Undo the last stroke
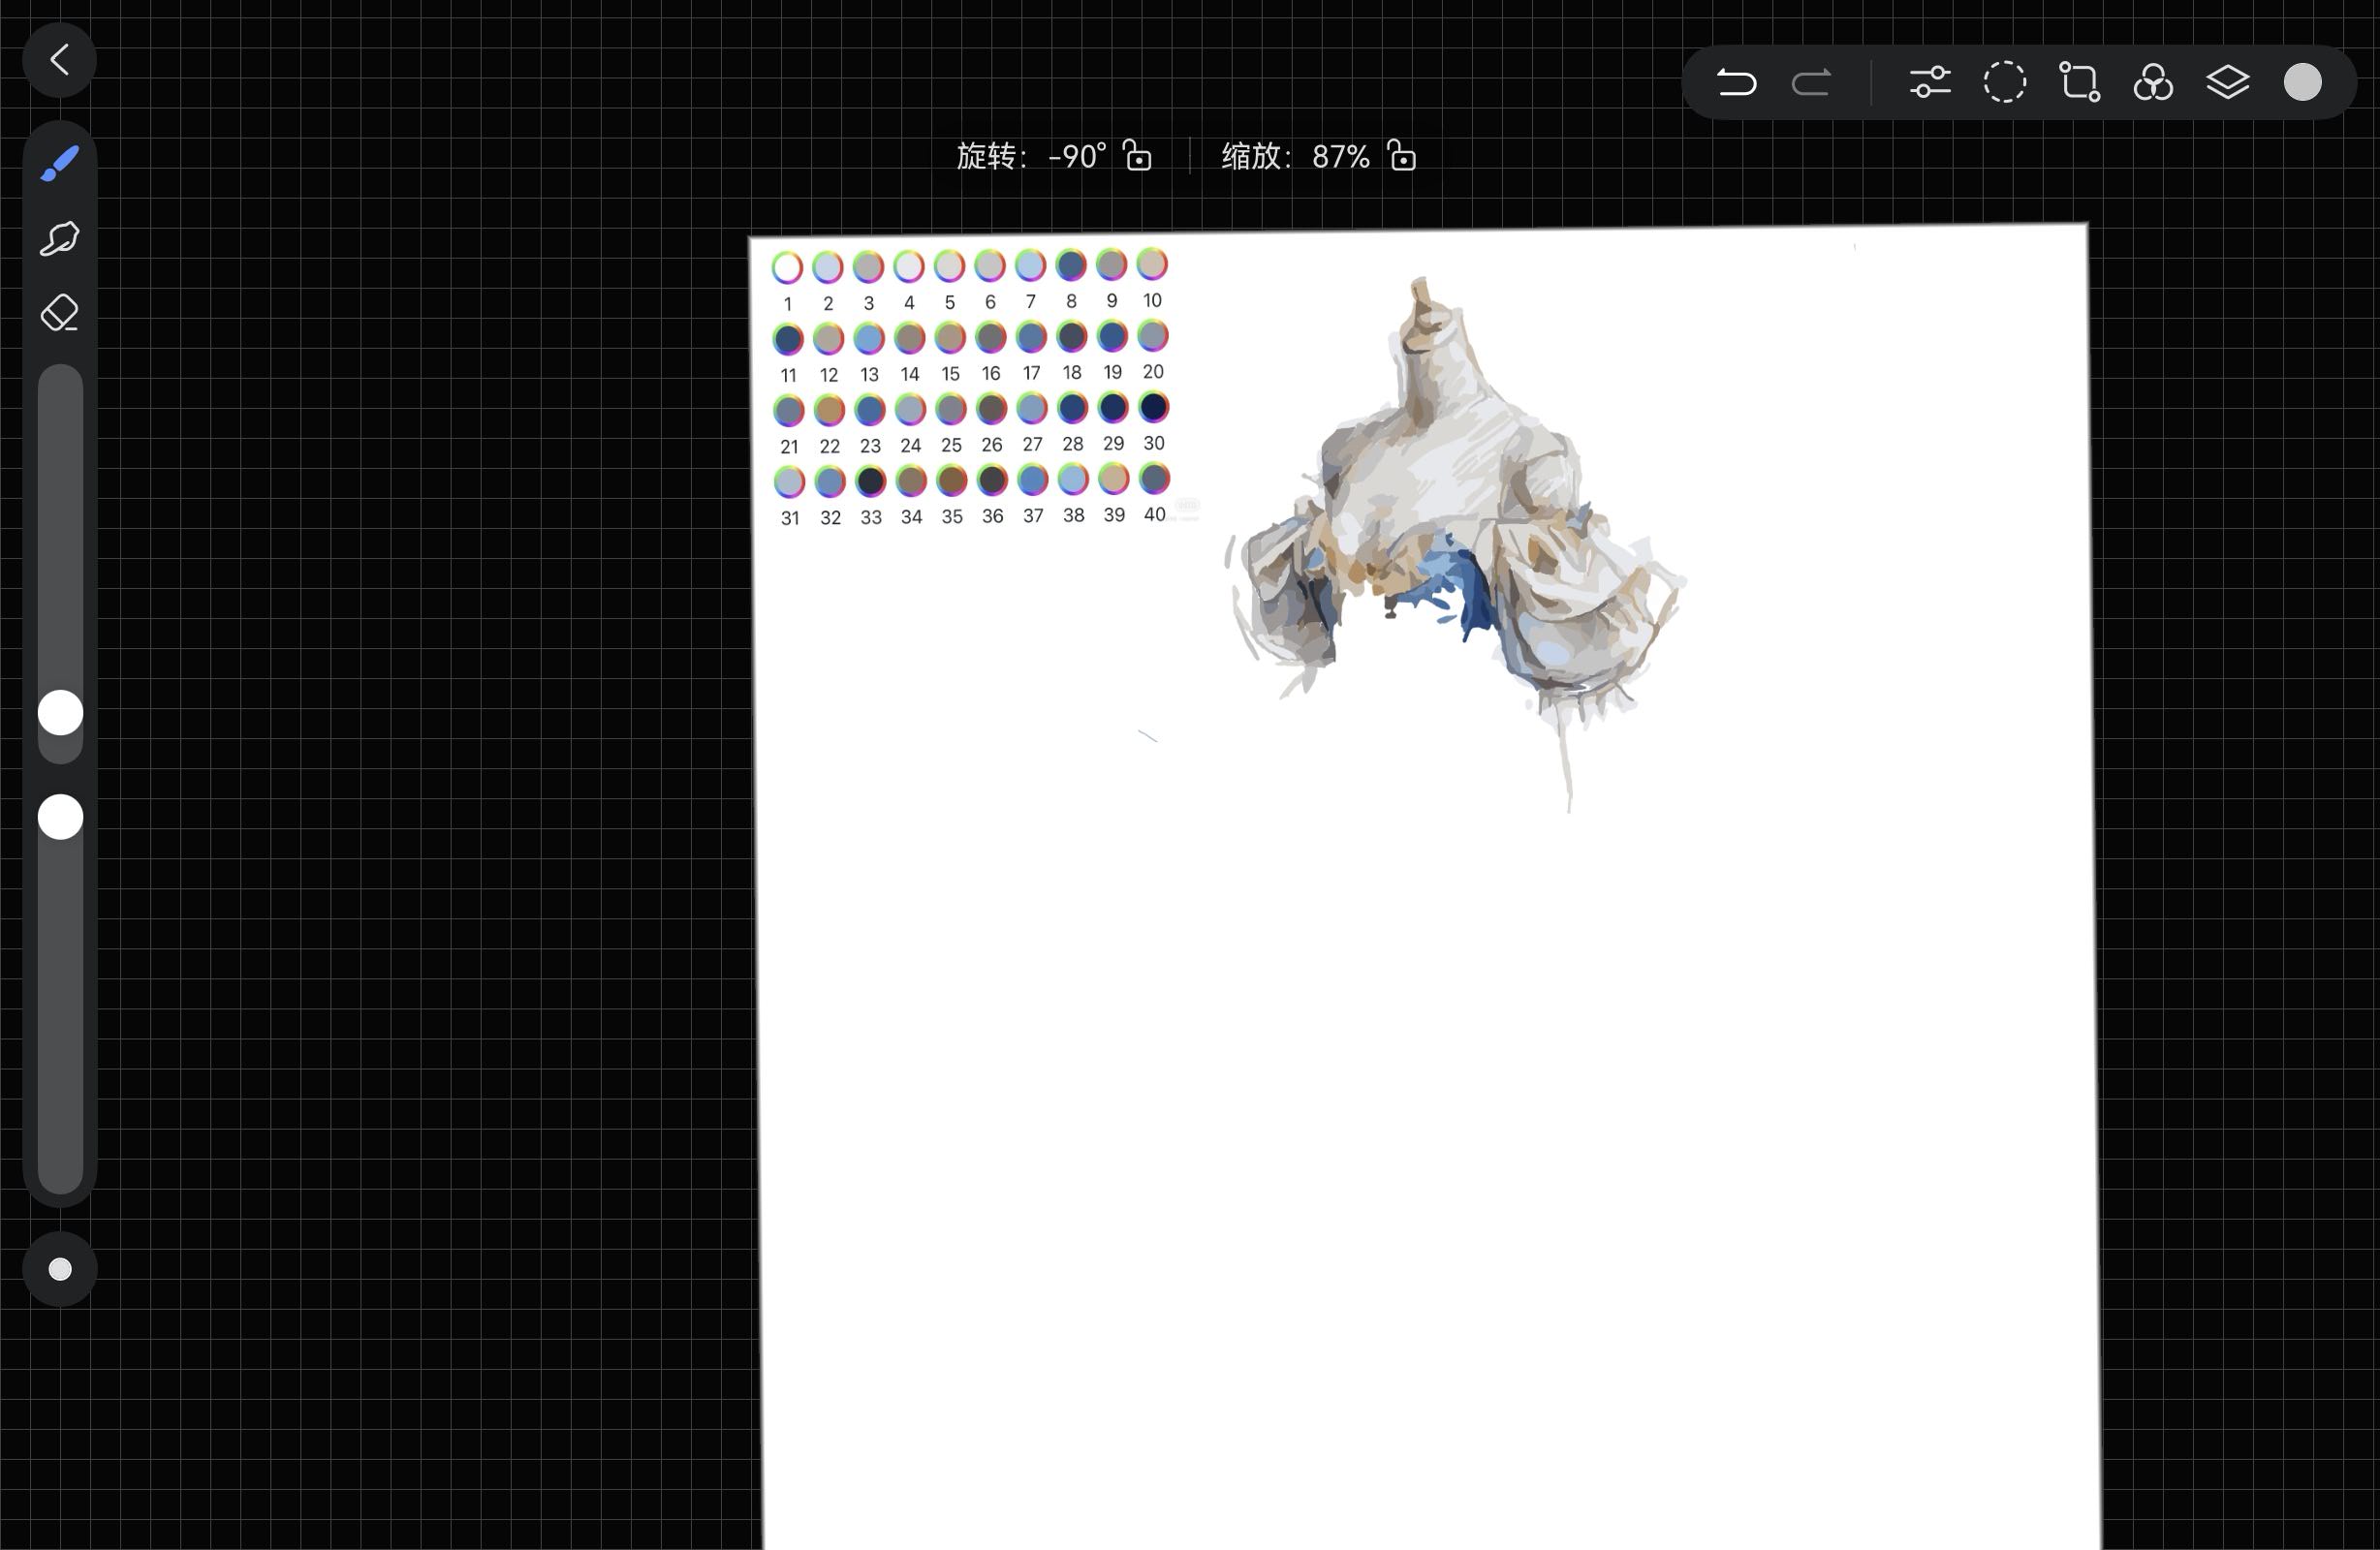The image size is (2380, 1550). point(1736,82)
